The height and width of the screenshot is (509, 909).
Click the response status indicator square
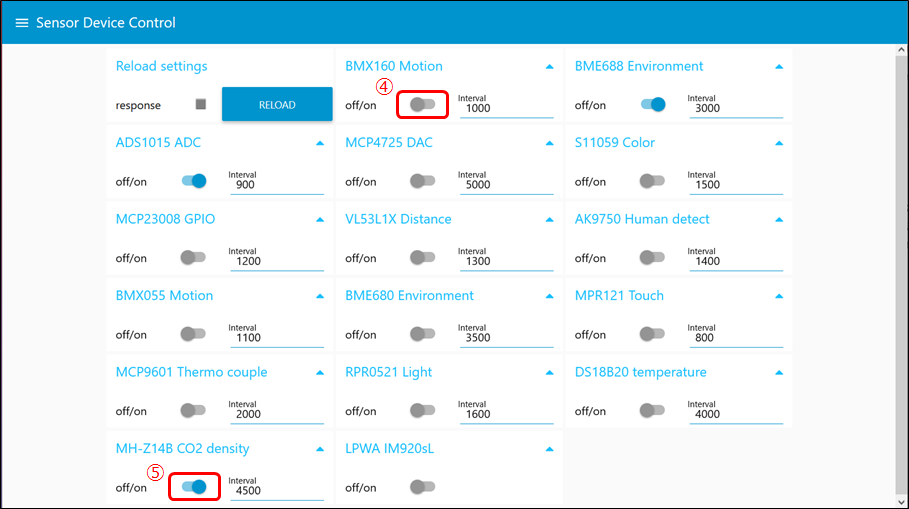pyautogui.click(x=200, y=105)
